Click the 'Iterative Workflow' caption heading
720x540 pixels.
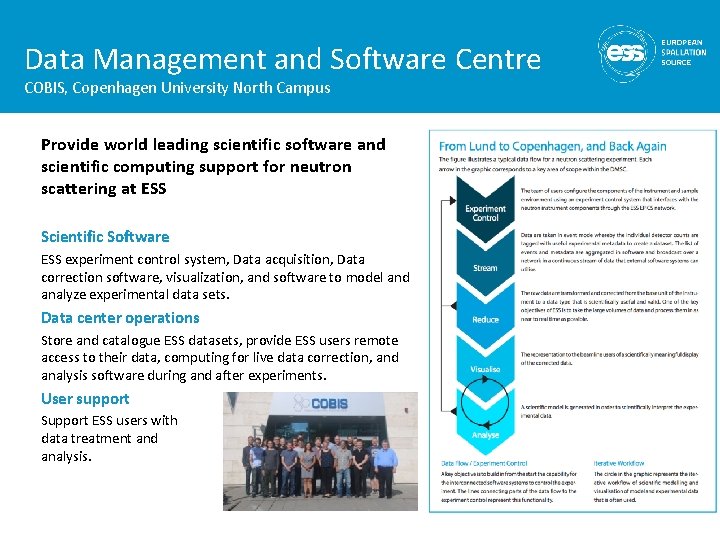(619, 463)
